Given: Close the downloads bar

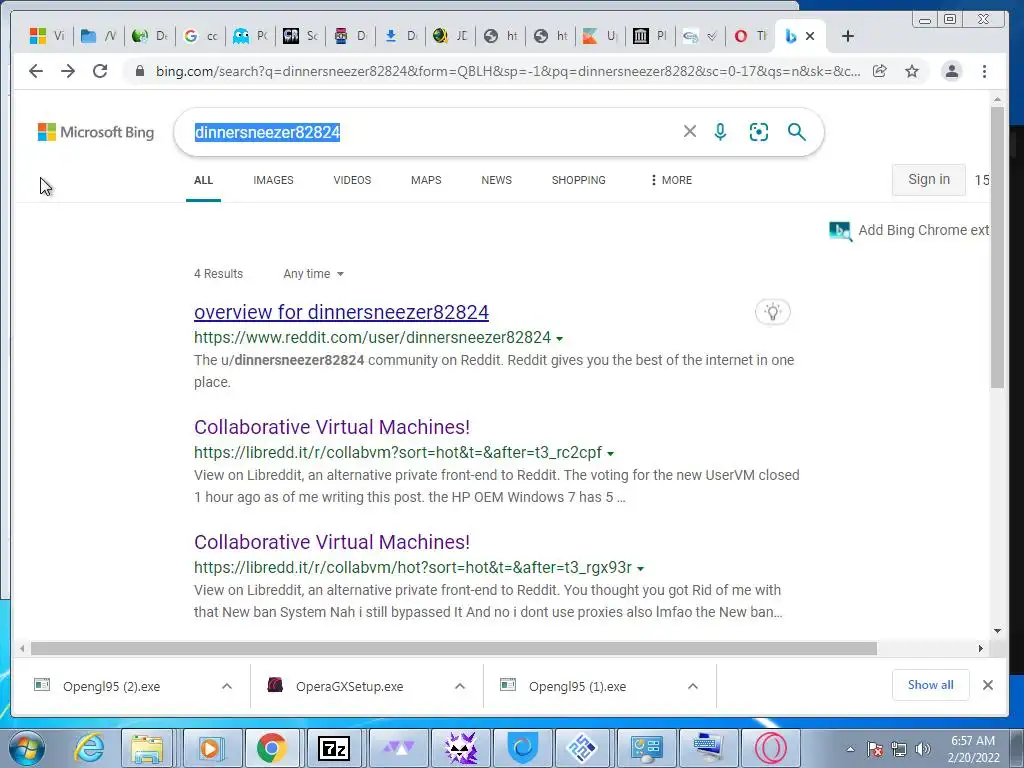Looking at the screenshot, I should (x=987, y=684).
